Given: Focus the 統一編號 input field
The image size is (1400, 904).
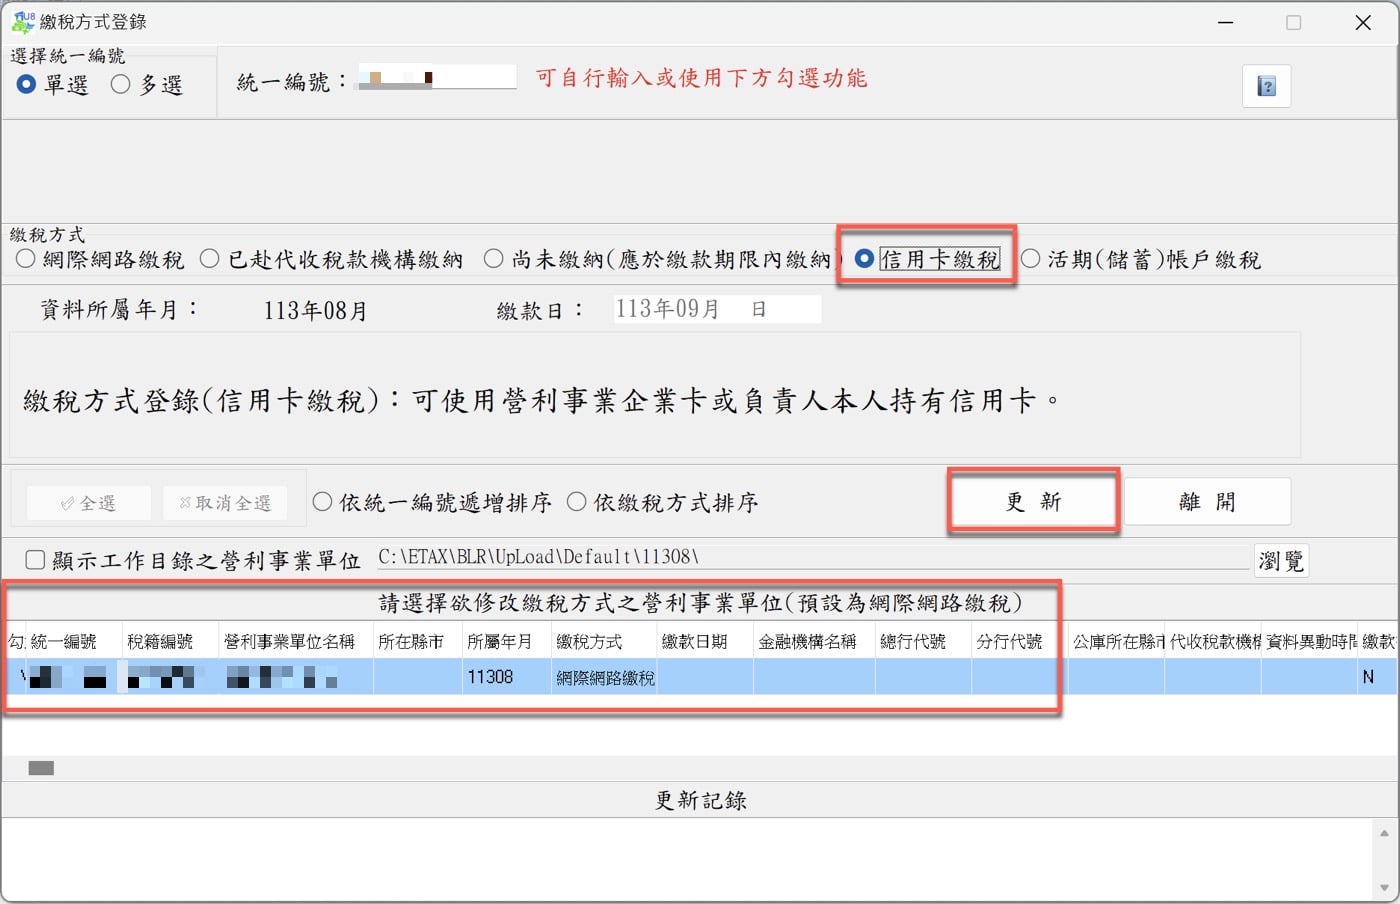Looking at the screenshot, I should click(437, 77).
